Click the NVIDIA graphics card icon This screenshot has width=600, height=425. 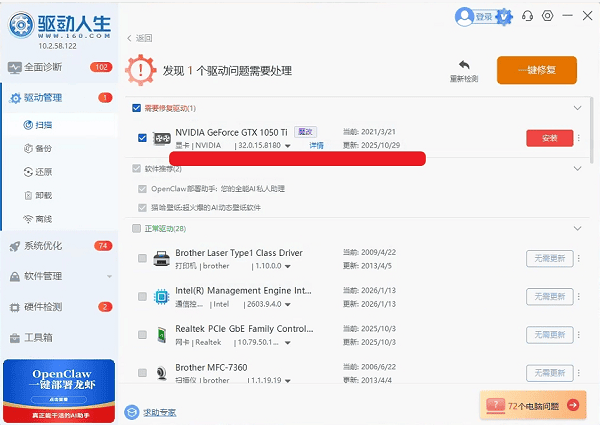pyautogui.click(x=162, y=138)
